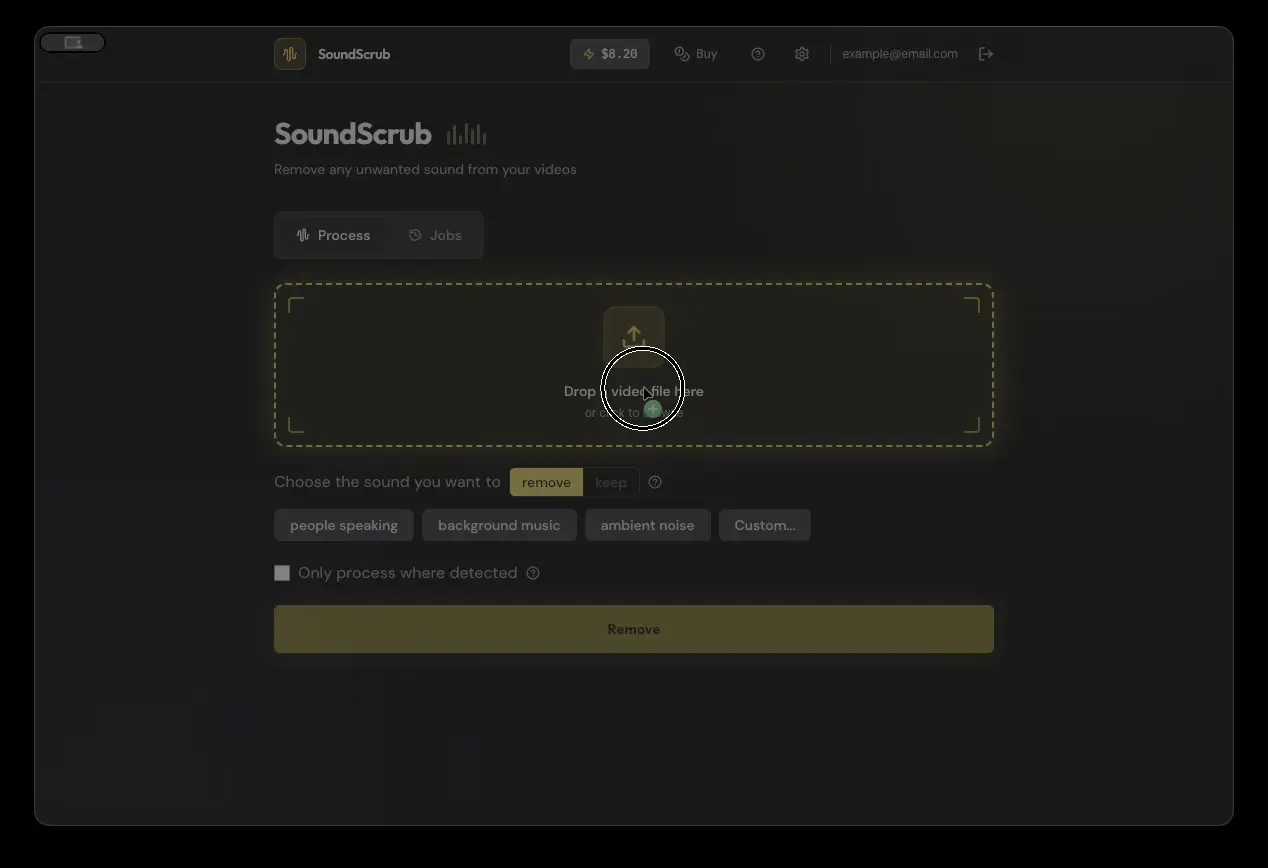
Task: Click the SoundScrub waveform logo icon
Action: coord(290,54)
